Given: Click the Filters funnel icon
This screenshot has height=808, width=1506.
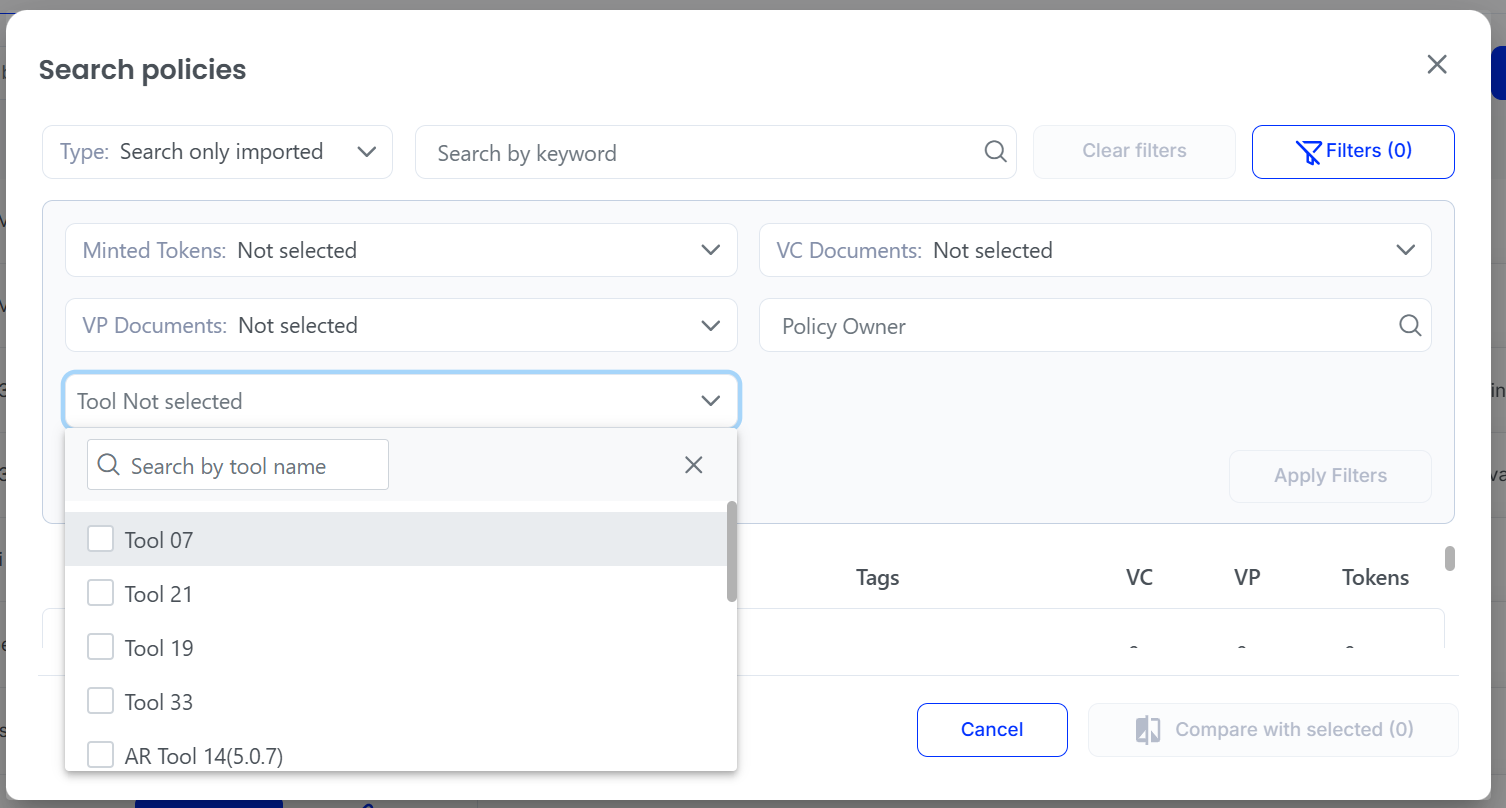Looking at the screenshot, I should click(x=1308, y=152).
